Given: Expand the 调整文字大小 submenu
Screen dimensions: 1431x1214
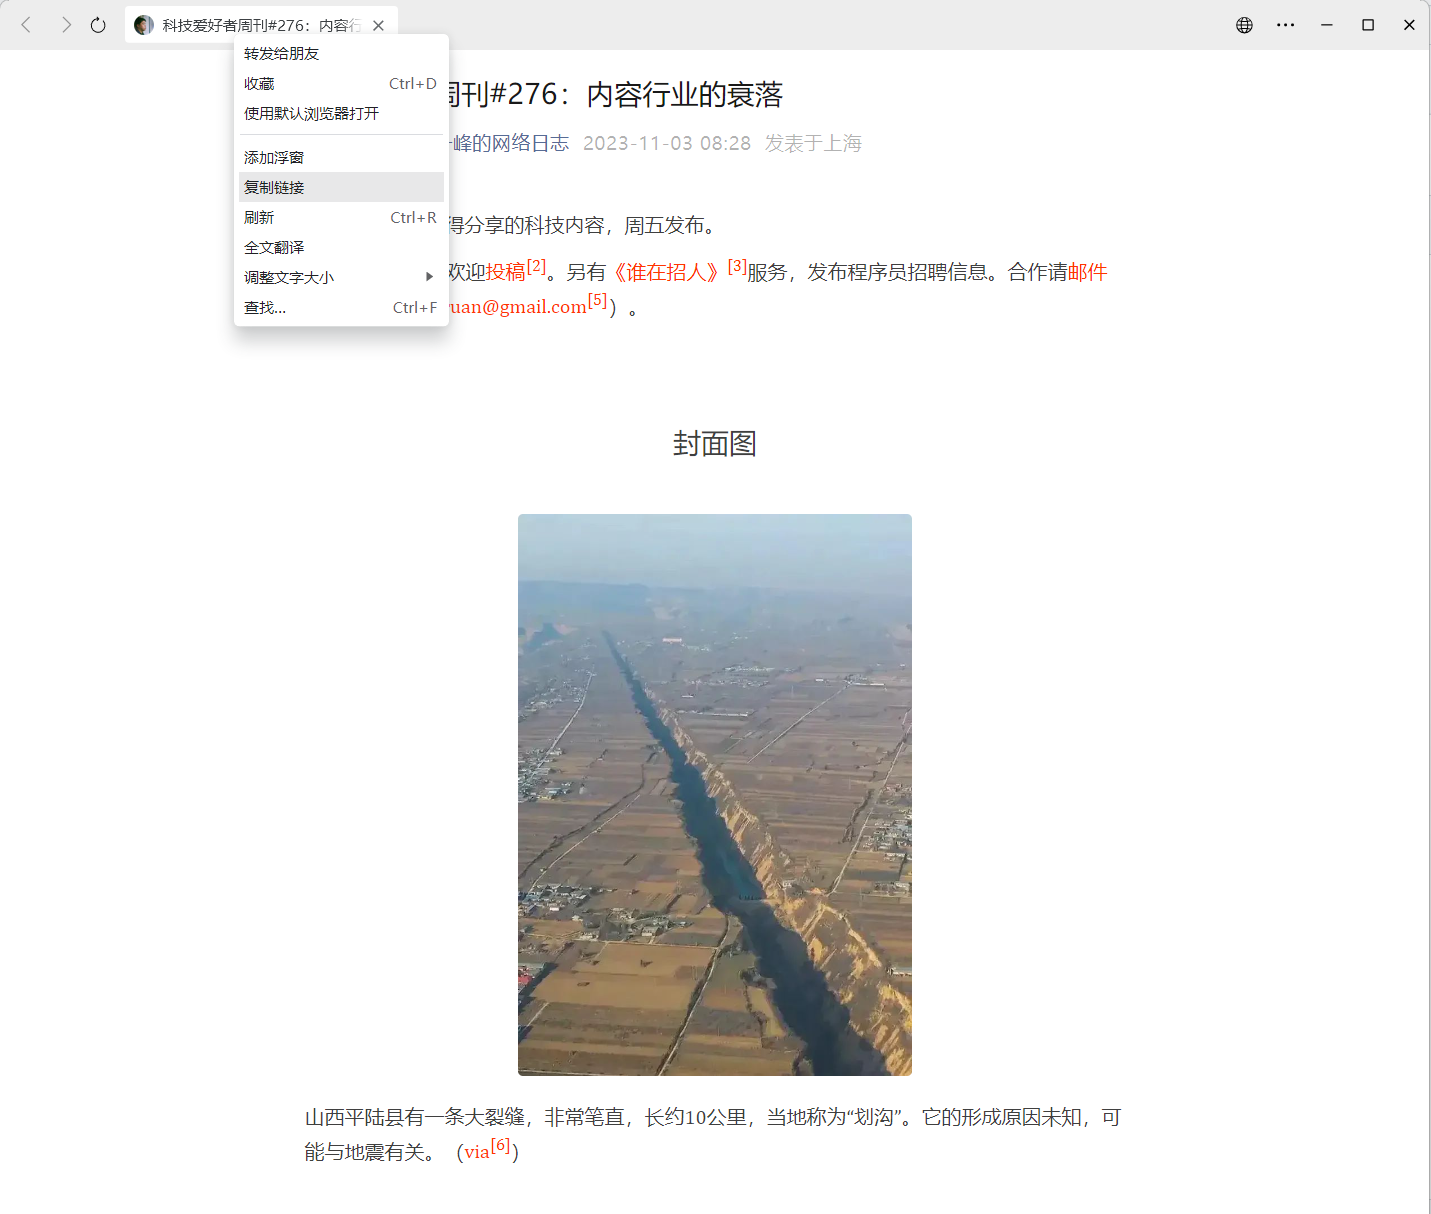Looking at the screenshot, I should point(287,277).
